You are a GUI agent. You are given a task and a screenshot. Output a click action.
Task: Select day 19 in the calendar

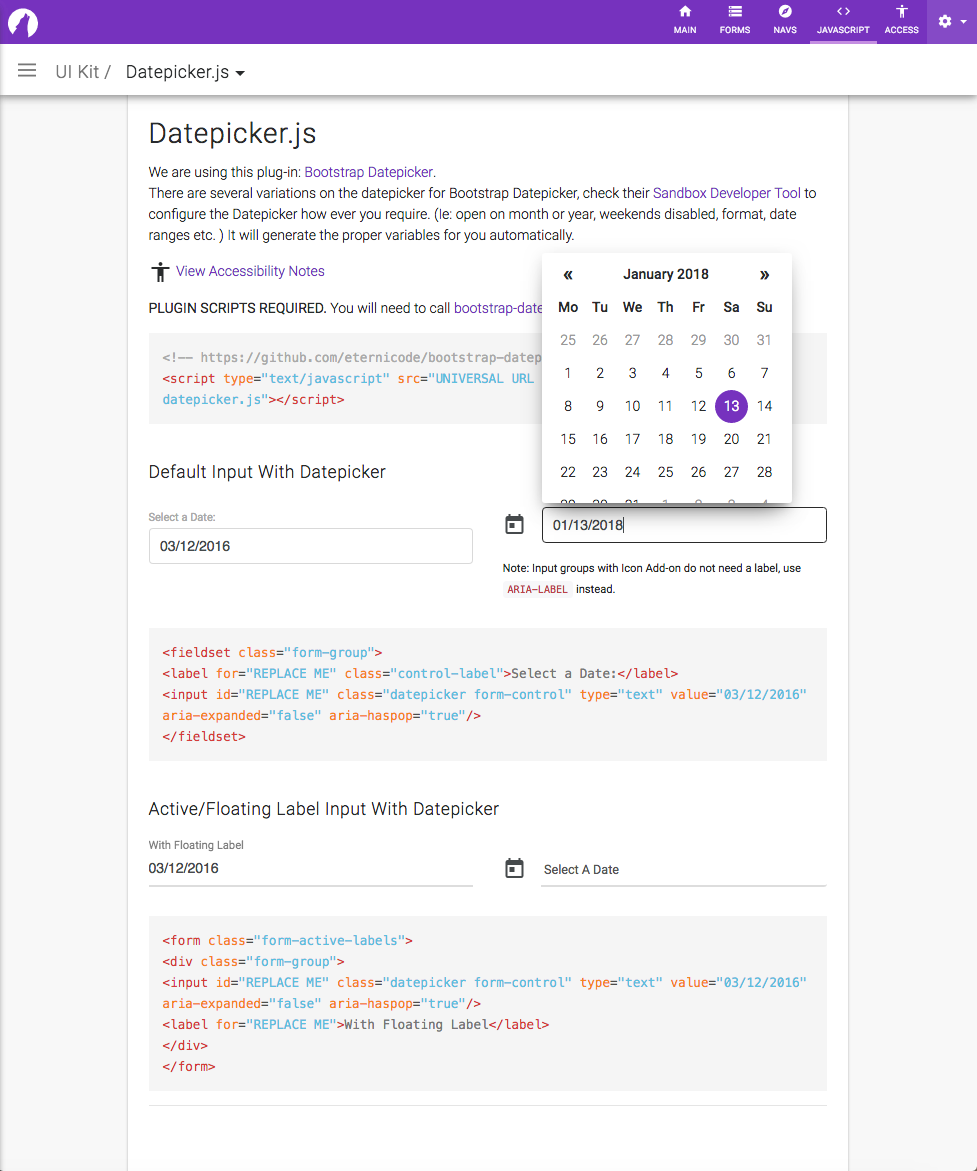(698, 439)
